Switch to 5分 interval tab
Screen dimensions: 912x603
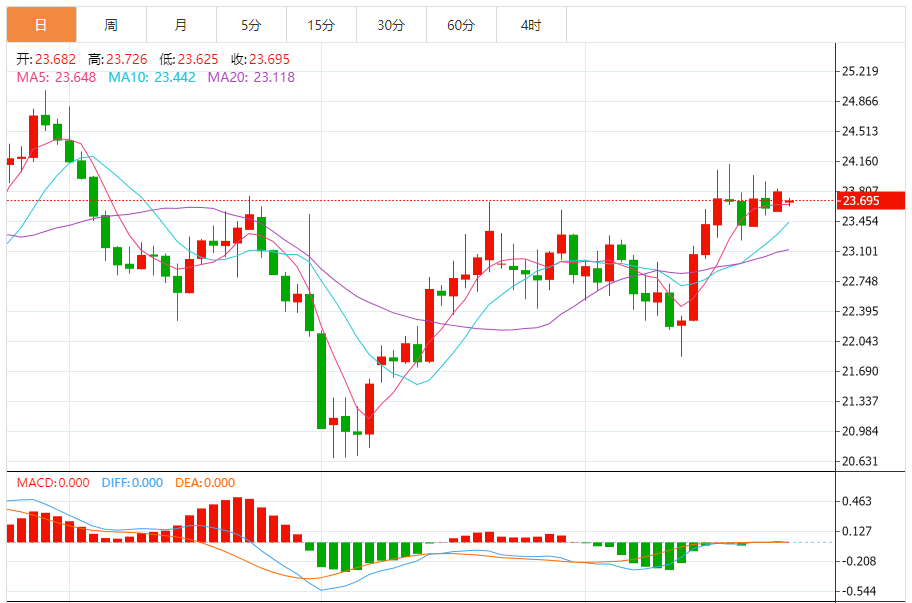coord(251,25)
